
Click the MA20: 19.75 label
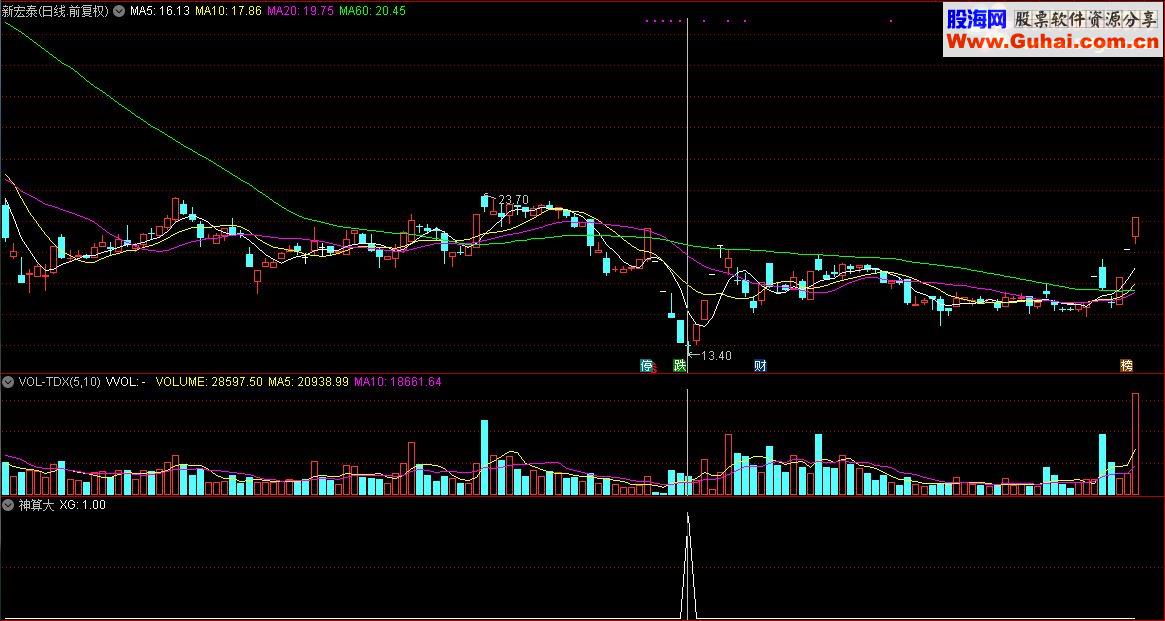[300, 11]
